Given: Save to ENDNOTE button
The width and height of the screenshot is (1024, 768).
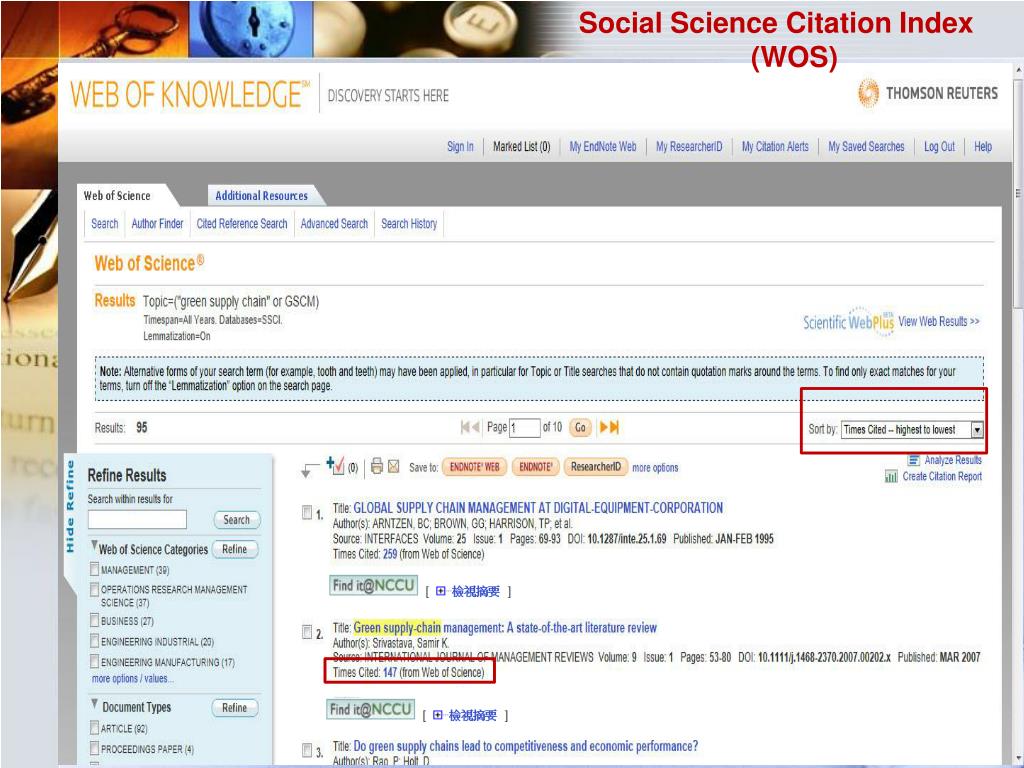Looking at the screenshot, I should click(536, 467).
